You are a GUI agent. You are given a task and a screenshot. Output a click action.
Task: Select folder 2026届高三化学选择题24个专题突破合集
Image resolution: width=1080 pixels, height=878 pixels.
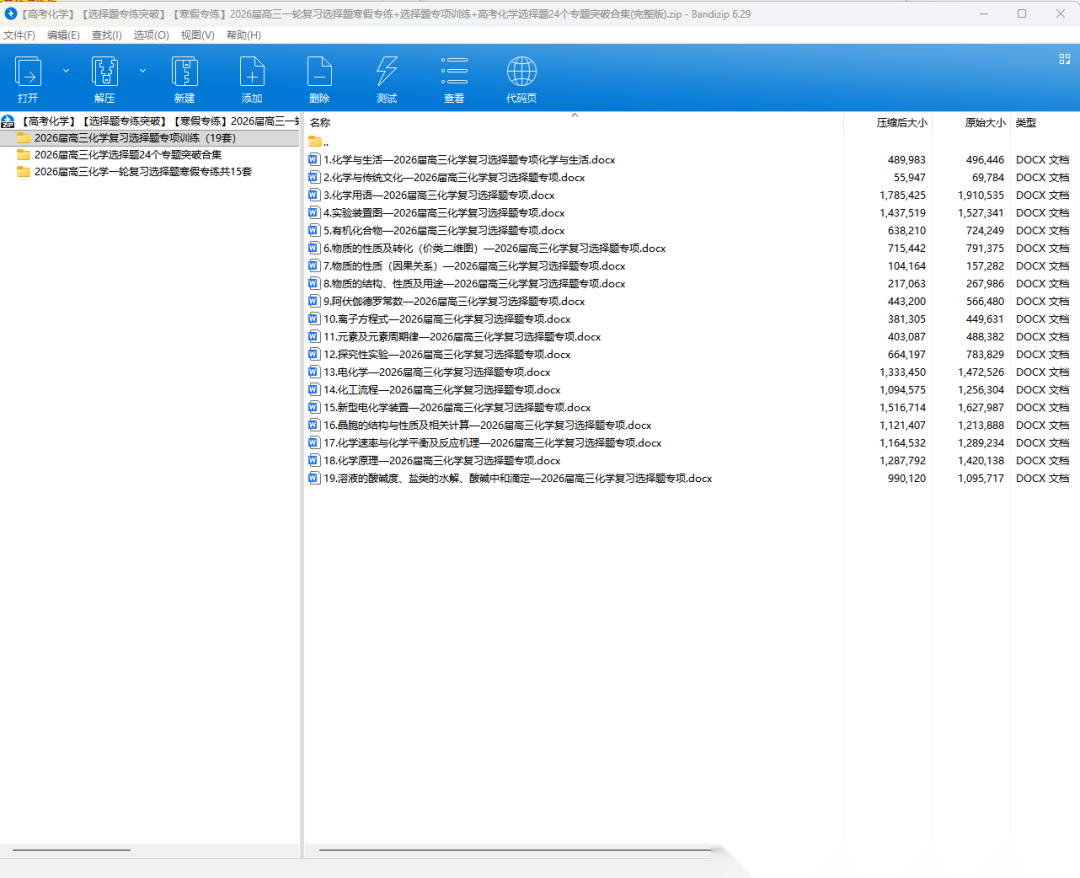127,155
